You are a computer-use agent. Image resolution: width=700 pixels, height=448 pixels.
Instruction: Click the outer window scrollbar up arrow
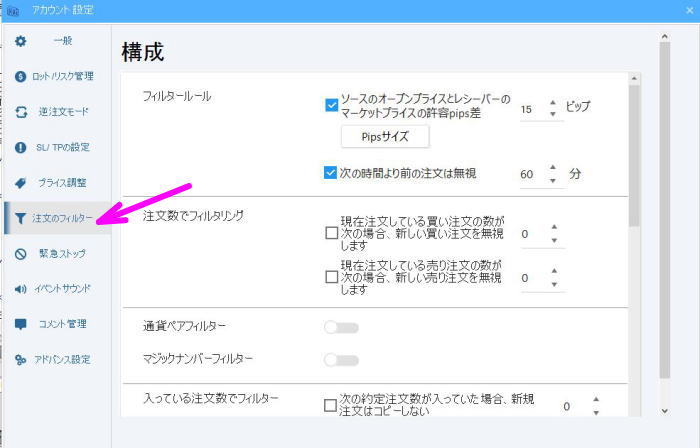[665, 37]
